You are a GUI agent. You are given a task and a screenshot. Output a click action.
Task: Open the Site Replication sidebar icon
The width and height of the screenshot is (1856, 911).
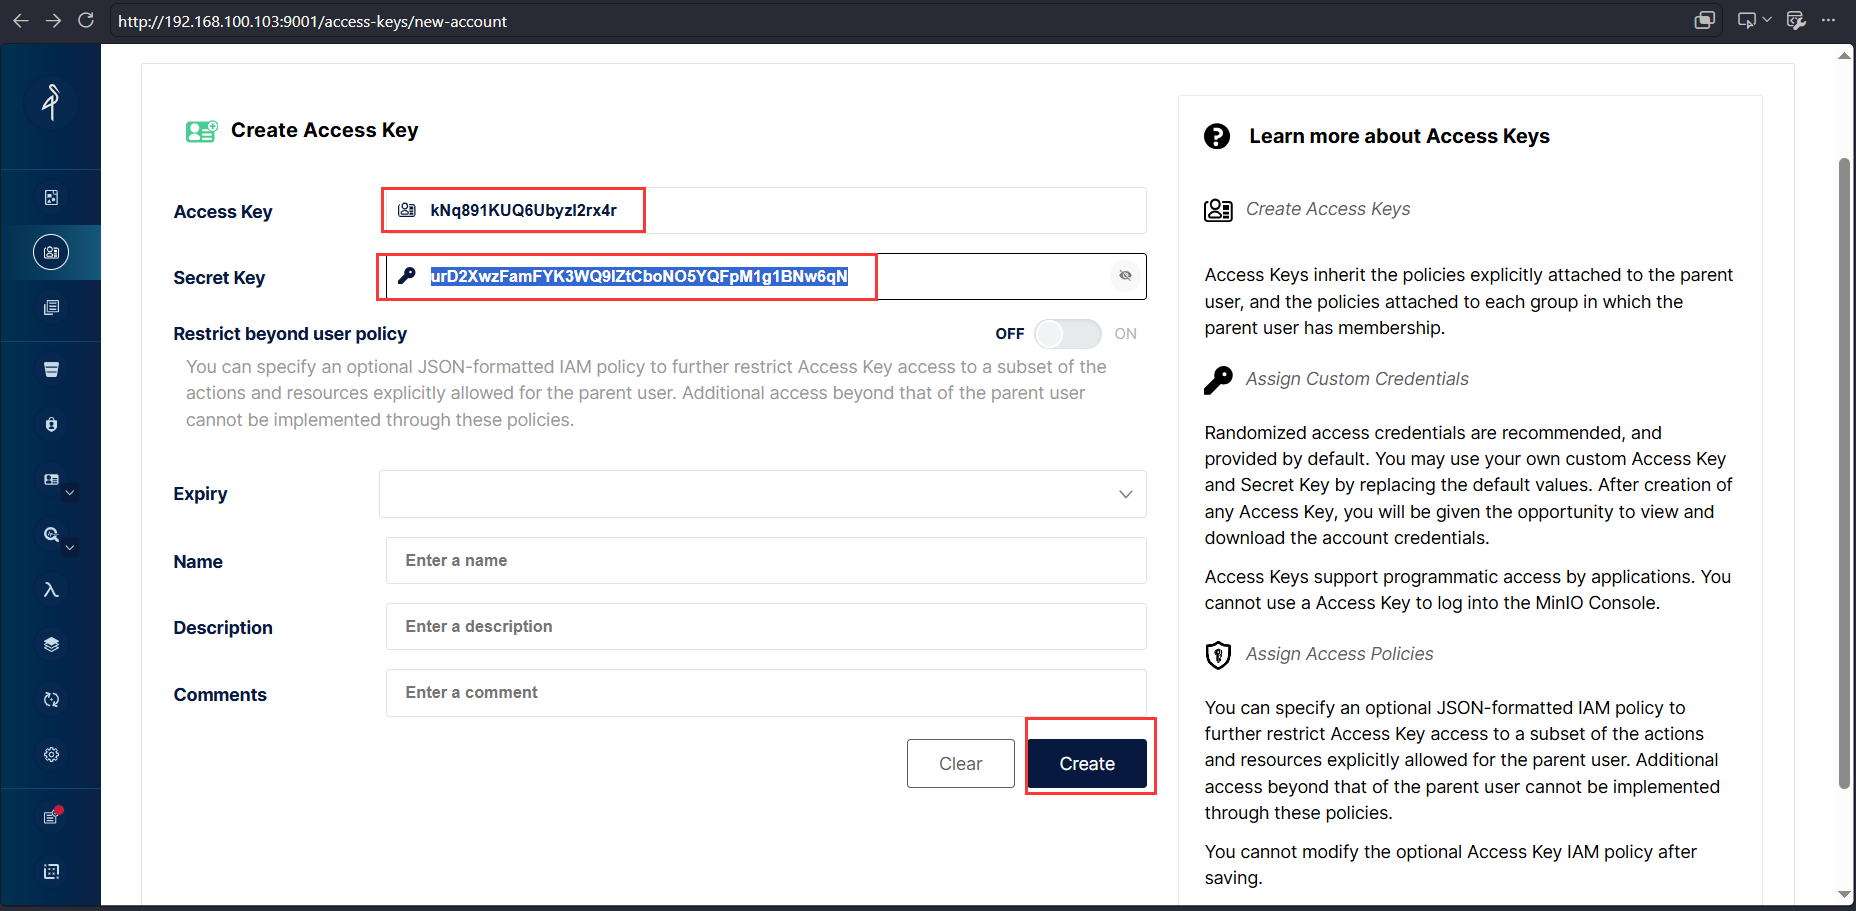click(51, 700)
